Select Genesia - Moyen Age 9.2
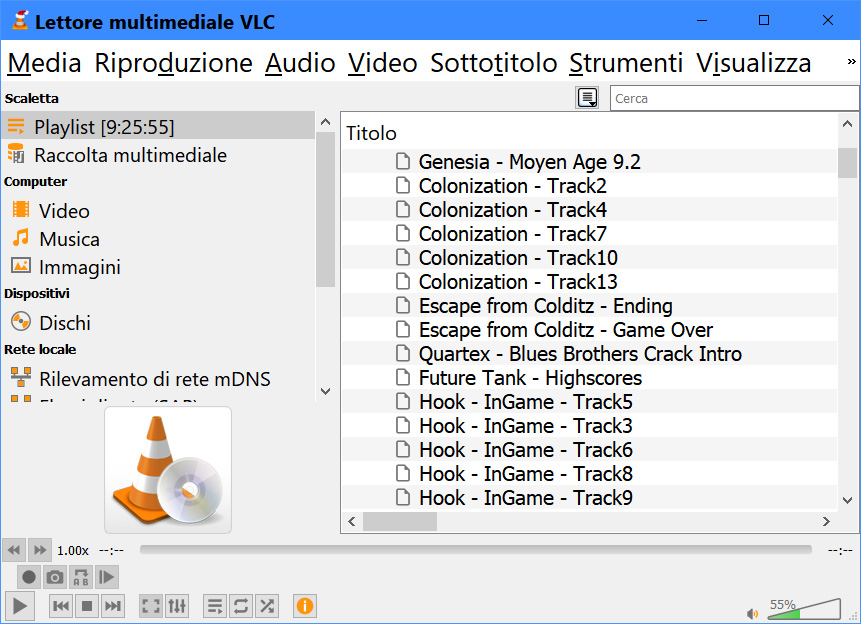Viewport: 861px width, 624px height. 590,161
